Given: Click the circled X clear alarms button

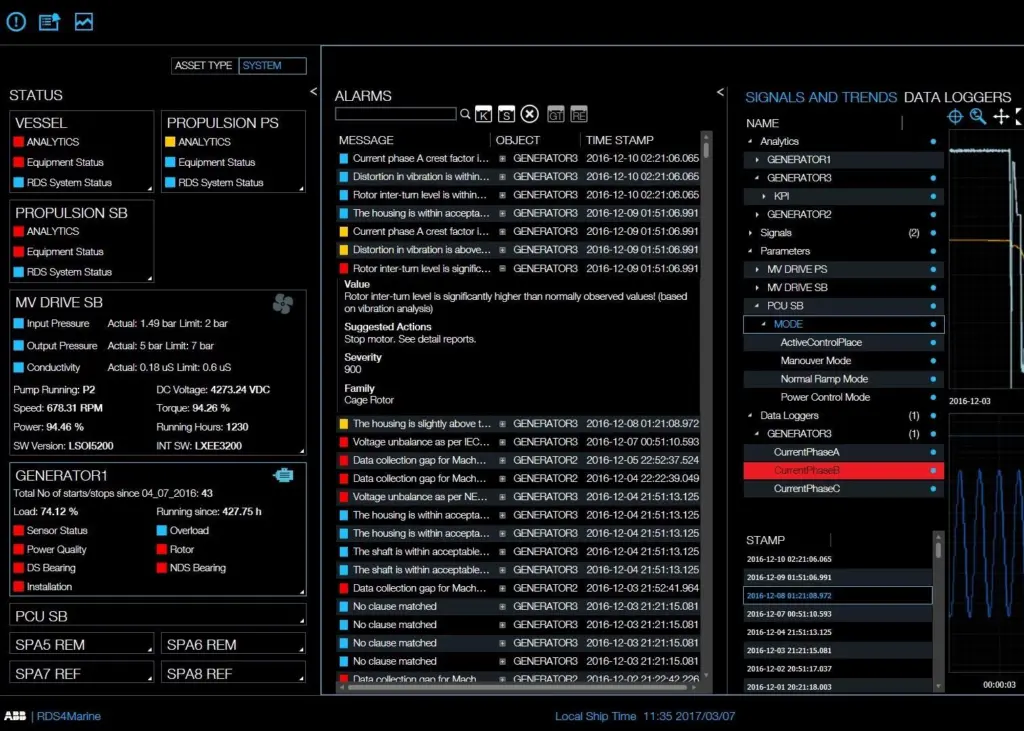Looking at the screenshot, I should pos(530,114).
